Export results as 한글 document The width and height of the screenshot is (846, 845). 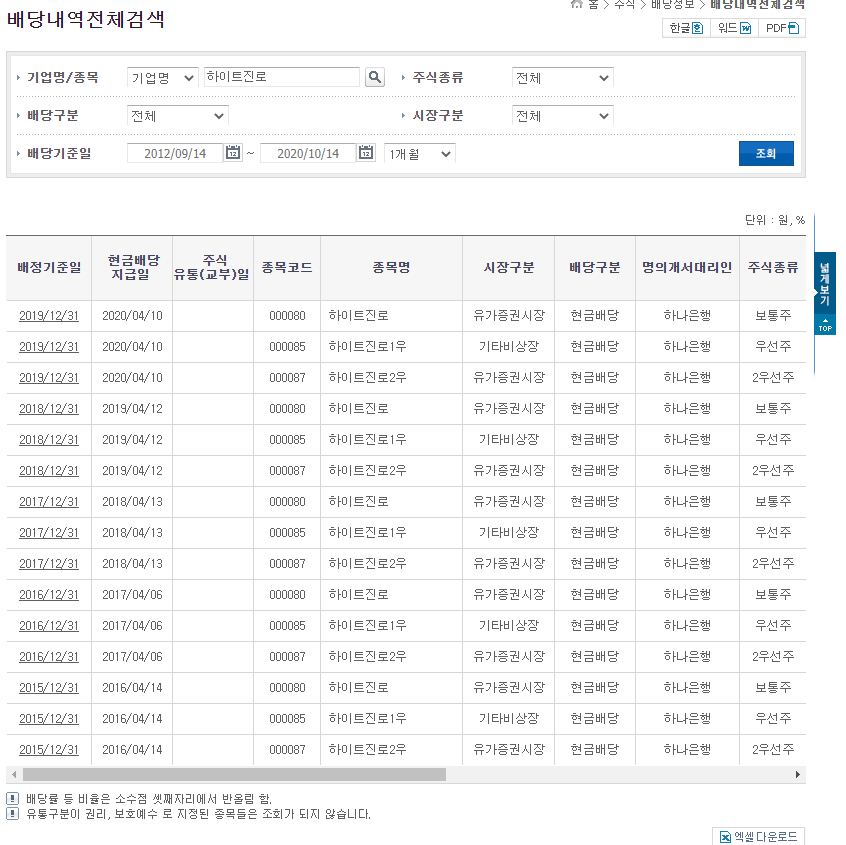(686, 28)
